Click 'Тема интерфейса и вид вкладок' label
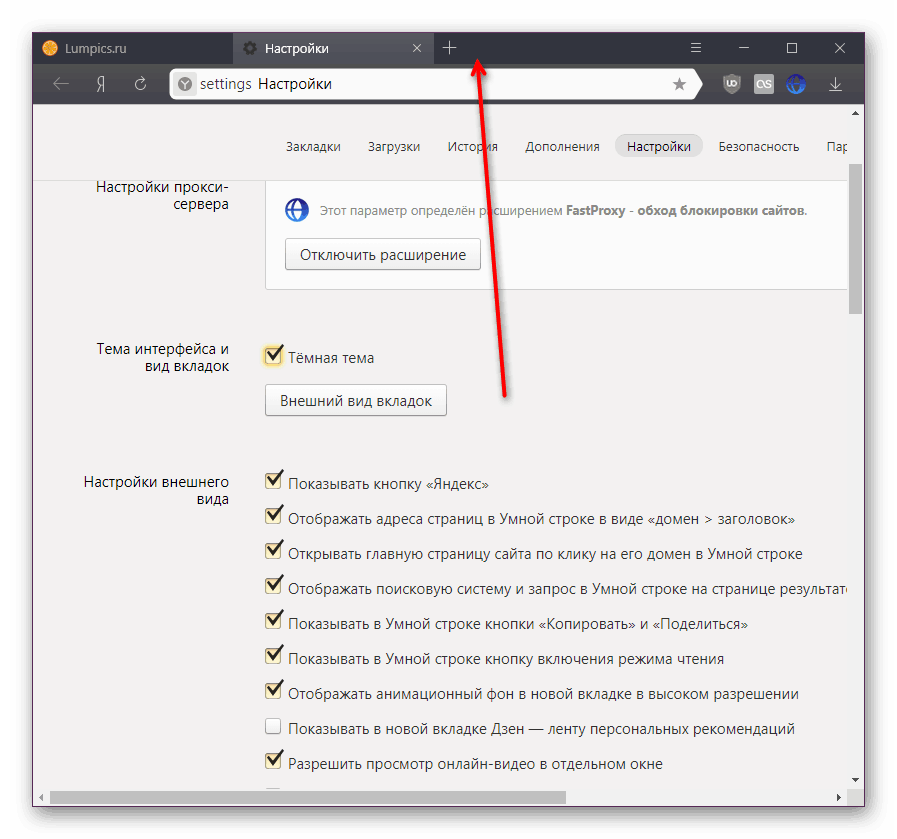This screenshot has width=897, height=839. coord(162,357)
